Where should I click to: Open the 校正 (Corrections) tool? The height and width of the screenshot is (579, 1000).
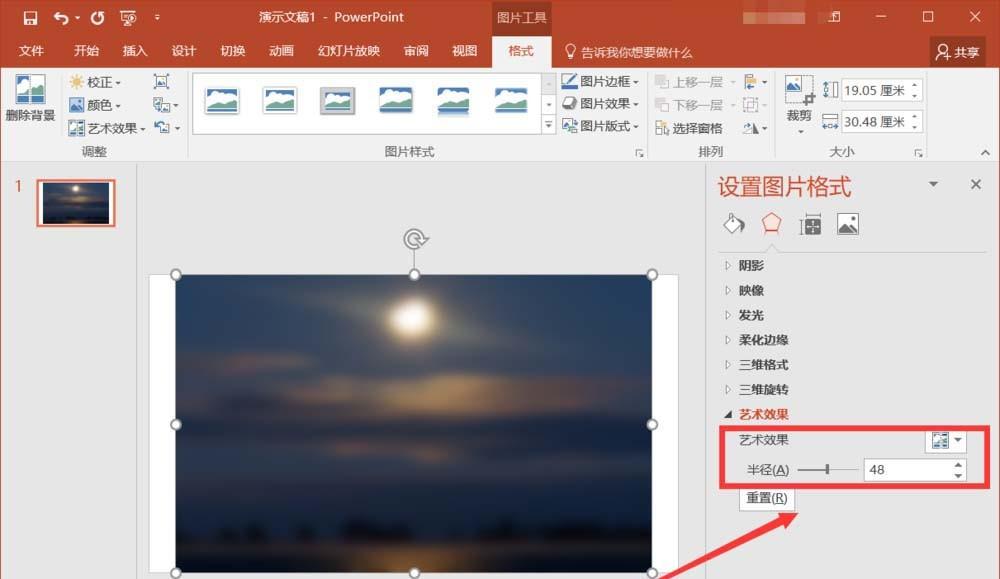pos(95,83)
